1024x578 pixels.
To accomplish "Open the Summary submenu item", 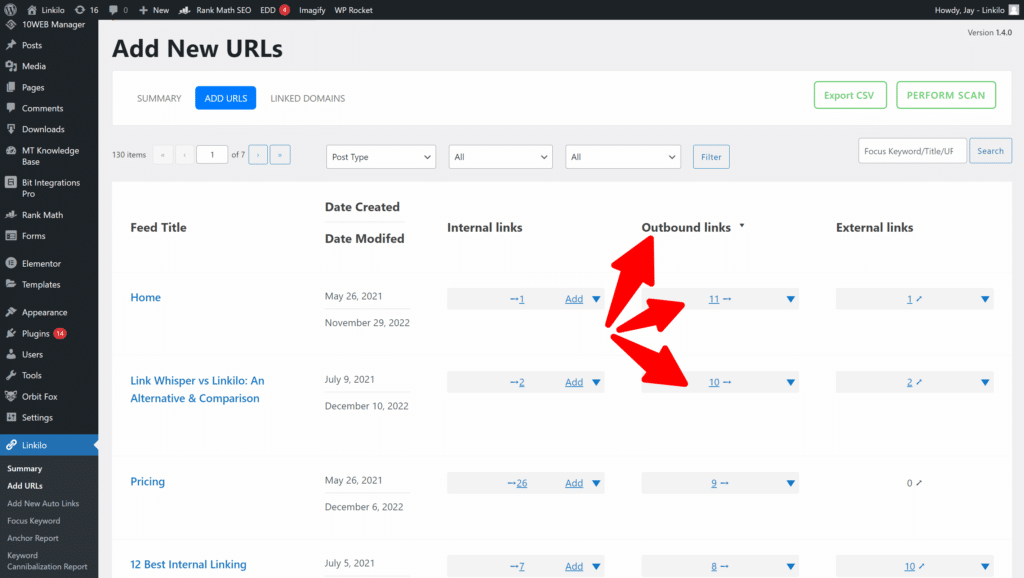I will pos(24,468).
